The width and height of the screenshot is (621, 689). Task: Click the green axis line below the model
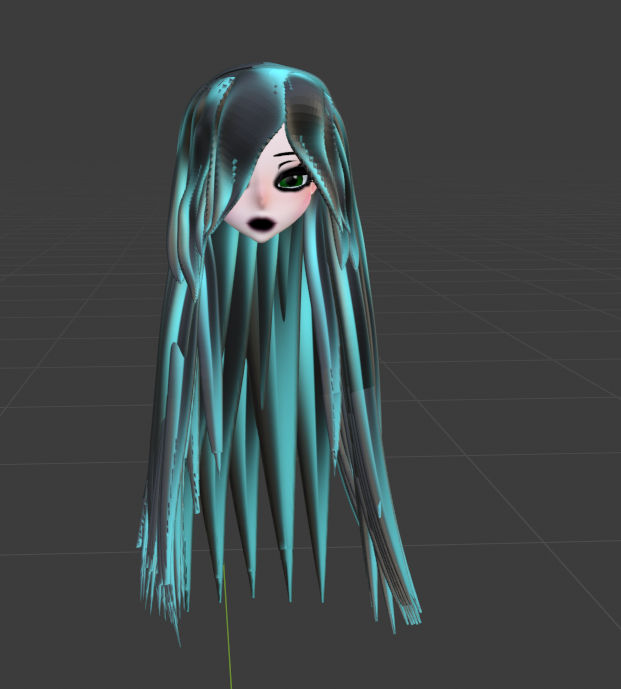click(228, 628)
